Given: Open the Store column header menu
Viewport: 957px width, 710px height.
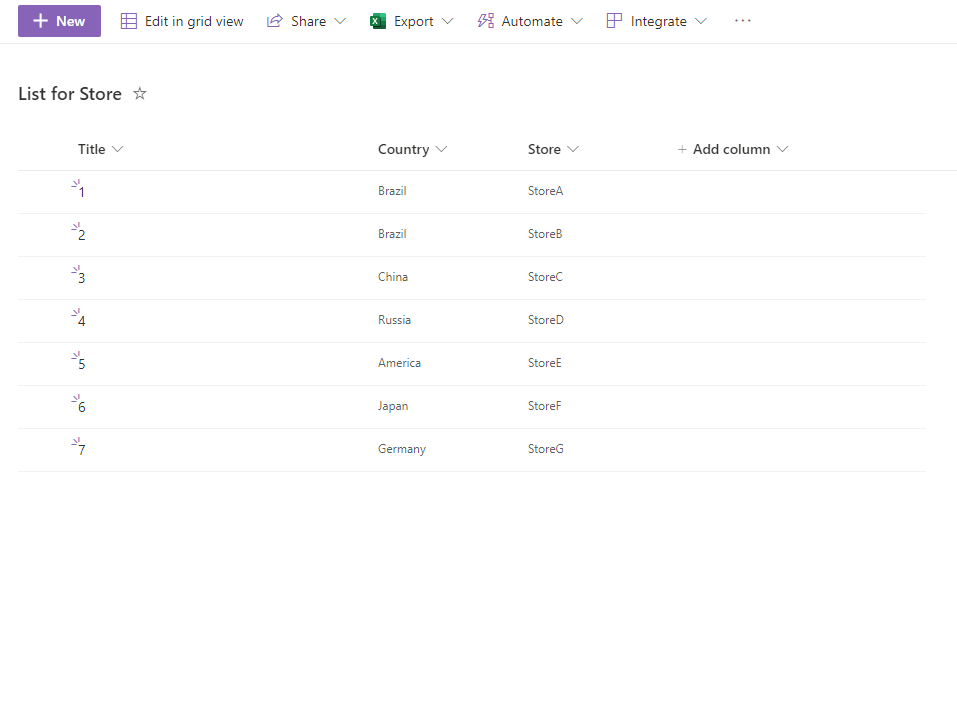Looking at the screenshot, I should coord(554,150).
